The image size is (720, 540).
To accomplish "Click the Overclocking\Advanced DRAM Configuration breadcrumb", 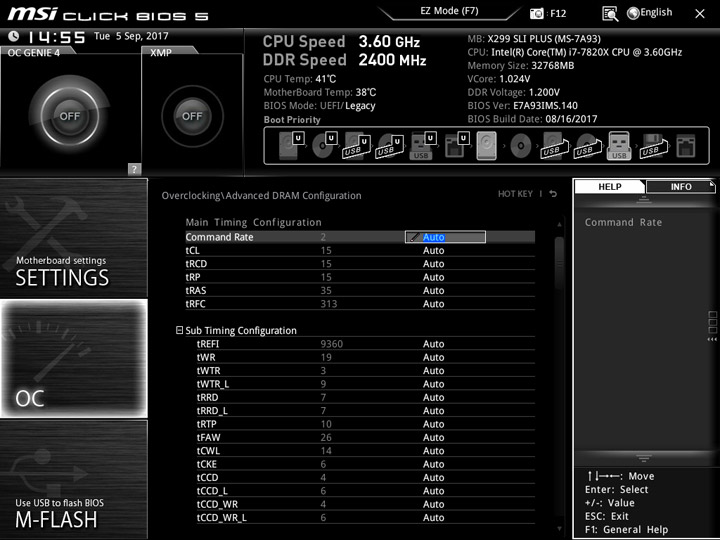I will (261, 196).
